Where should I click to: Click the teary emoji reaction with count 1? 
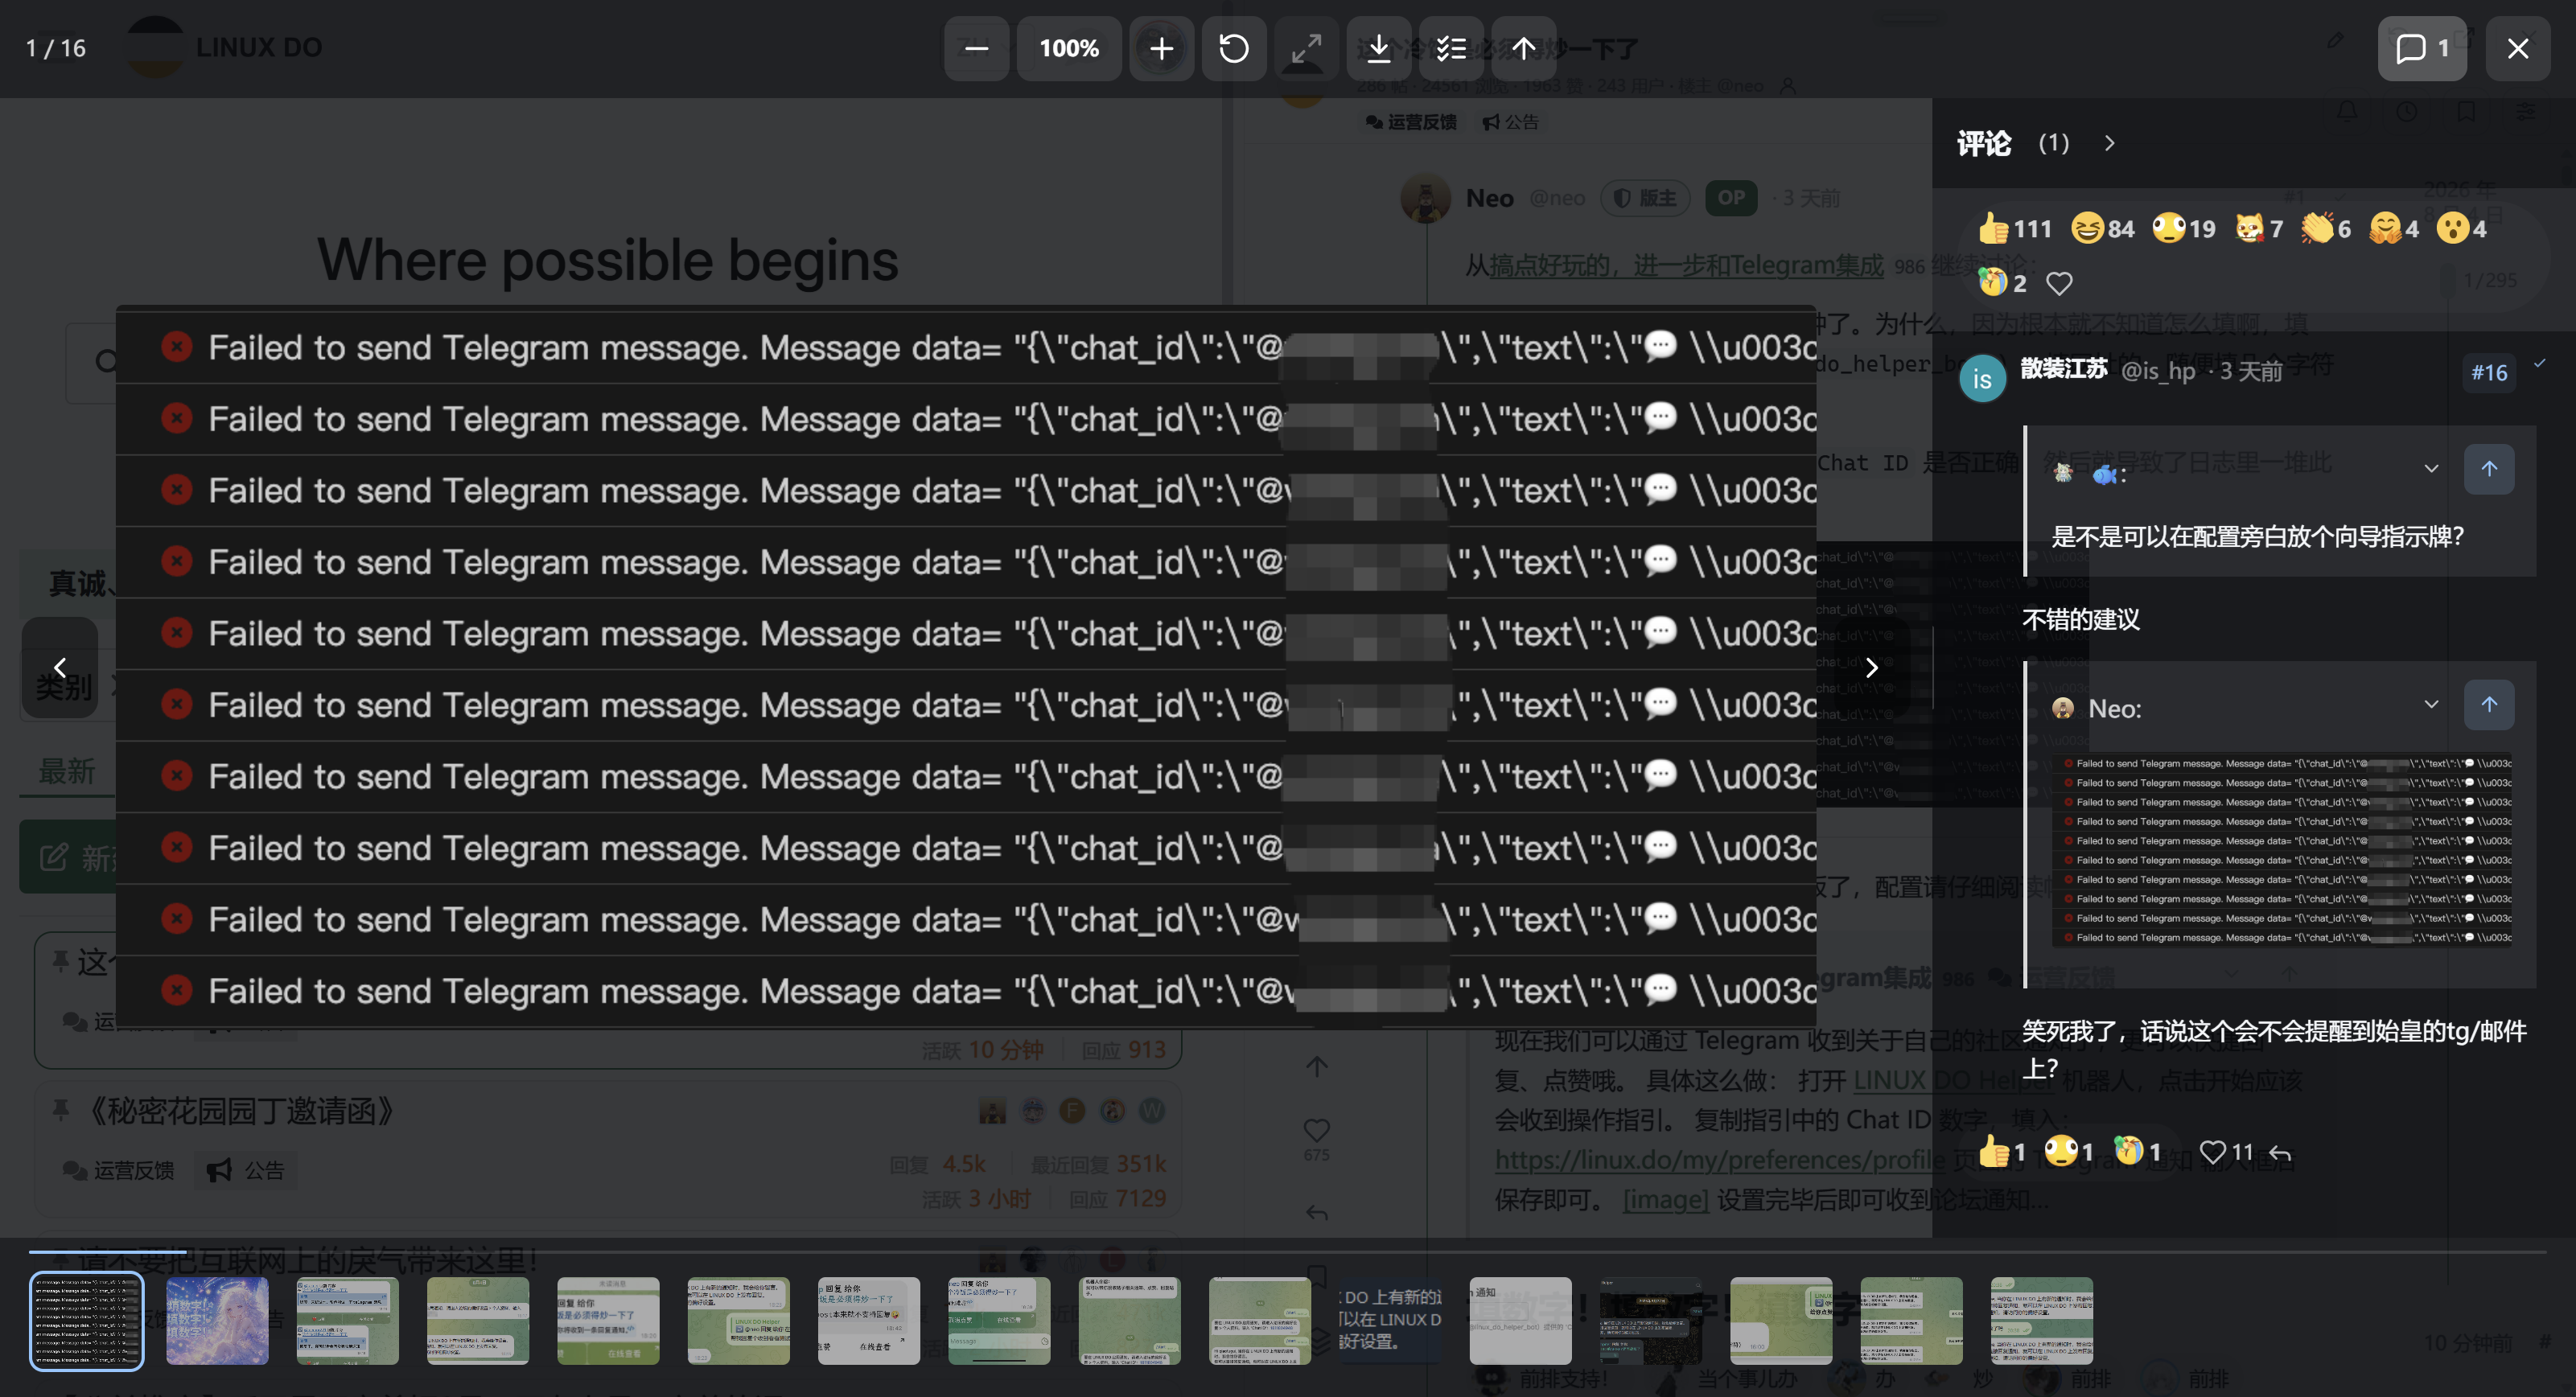click(x=2136, y=1152)
